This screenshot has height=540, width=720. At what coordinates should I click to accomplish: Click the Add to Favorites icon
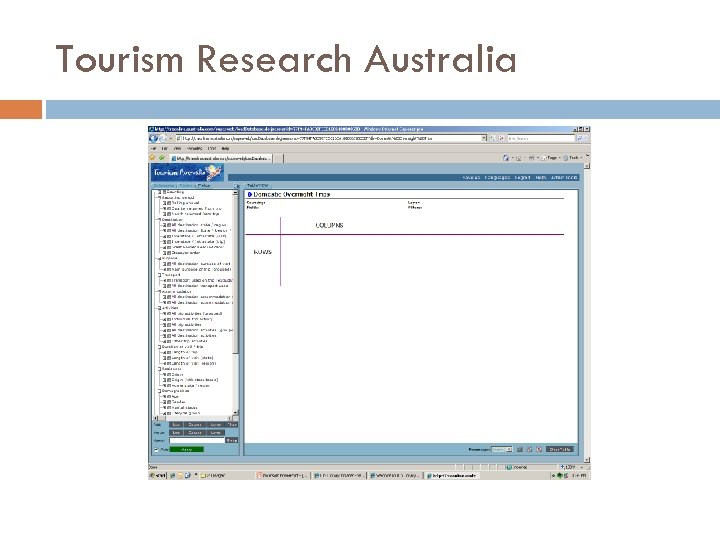tap(162, 158)
